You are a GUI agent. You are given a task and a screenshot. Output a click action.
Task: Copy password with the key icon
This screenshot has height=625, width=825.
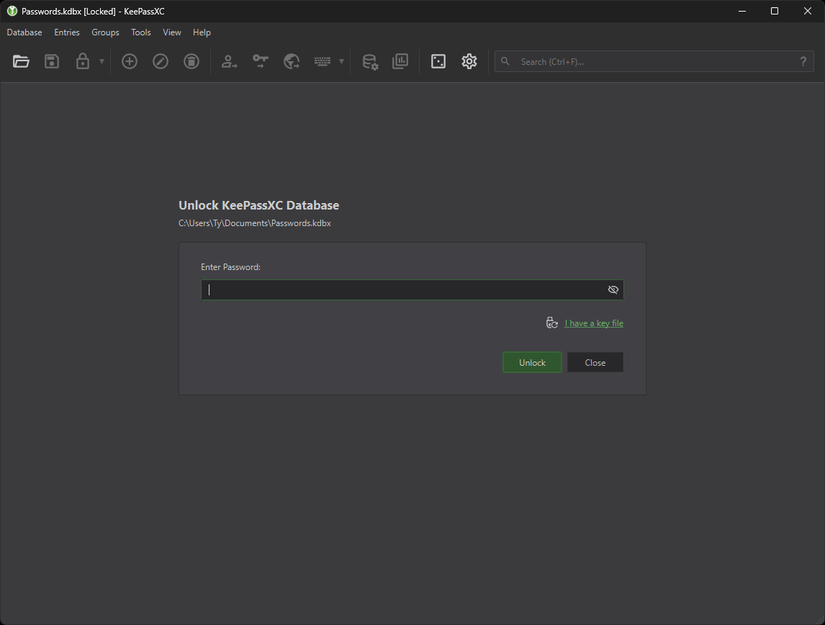point(260,61)
